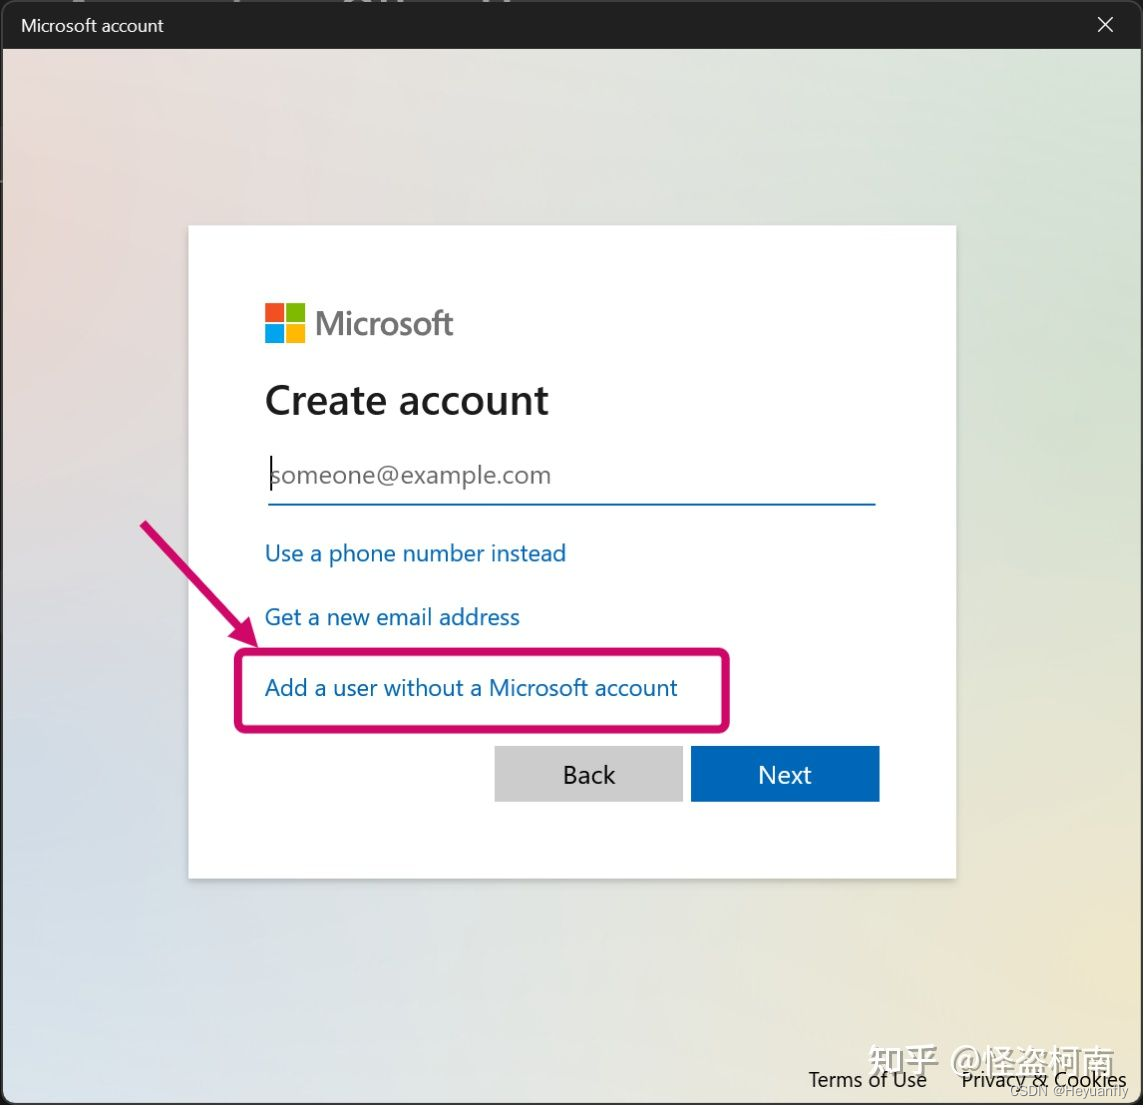
Task: Click the Microsoft four-square logo
Action: pyautogui.click(x=285, y=323)
